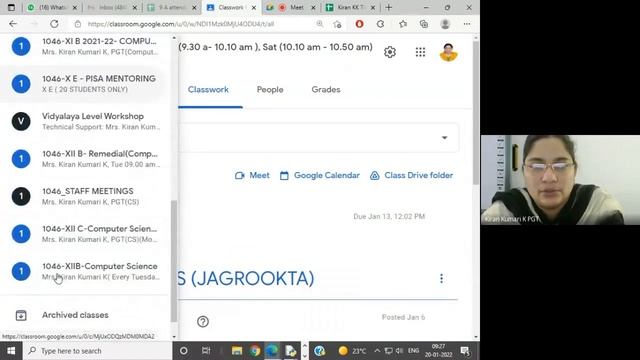Open a new browser tab
This screenshot has height=360, width=640.
pyautogui.click(x=389, y=7)
